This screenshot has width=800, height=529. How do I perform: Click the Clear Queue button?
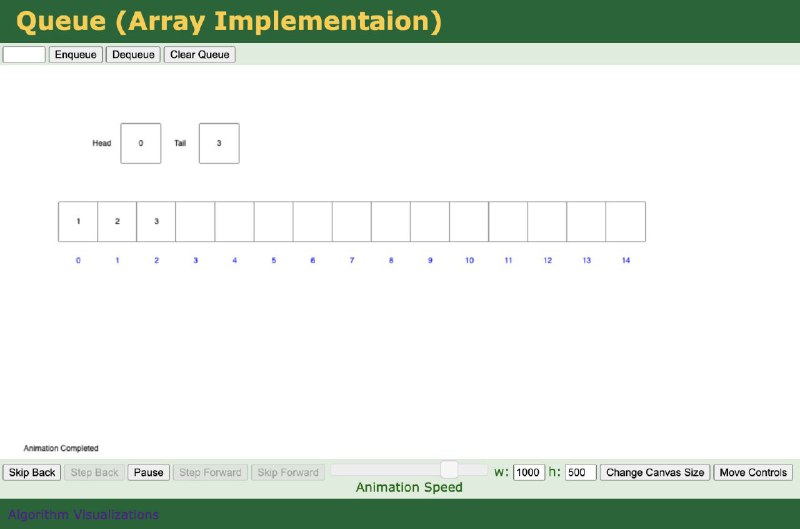pyautogui.click(x=200, y=54)
